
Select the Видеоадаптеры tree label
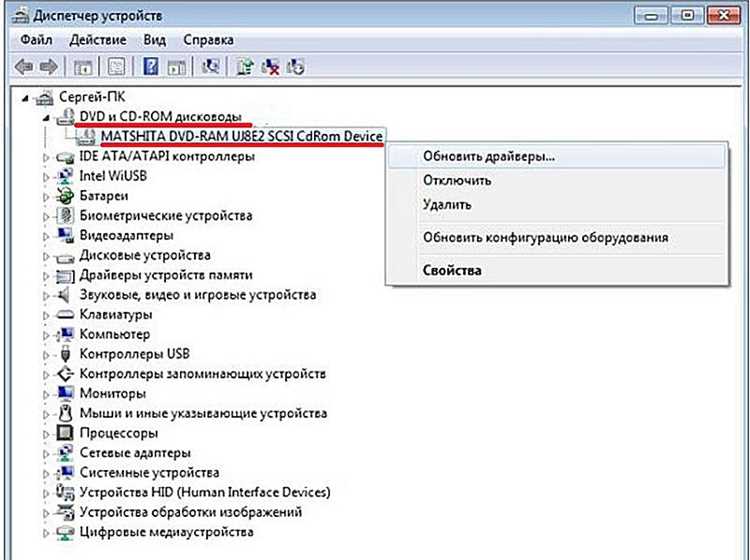(x=126, y=235)
